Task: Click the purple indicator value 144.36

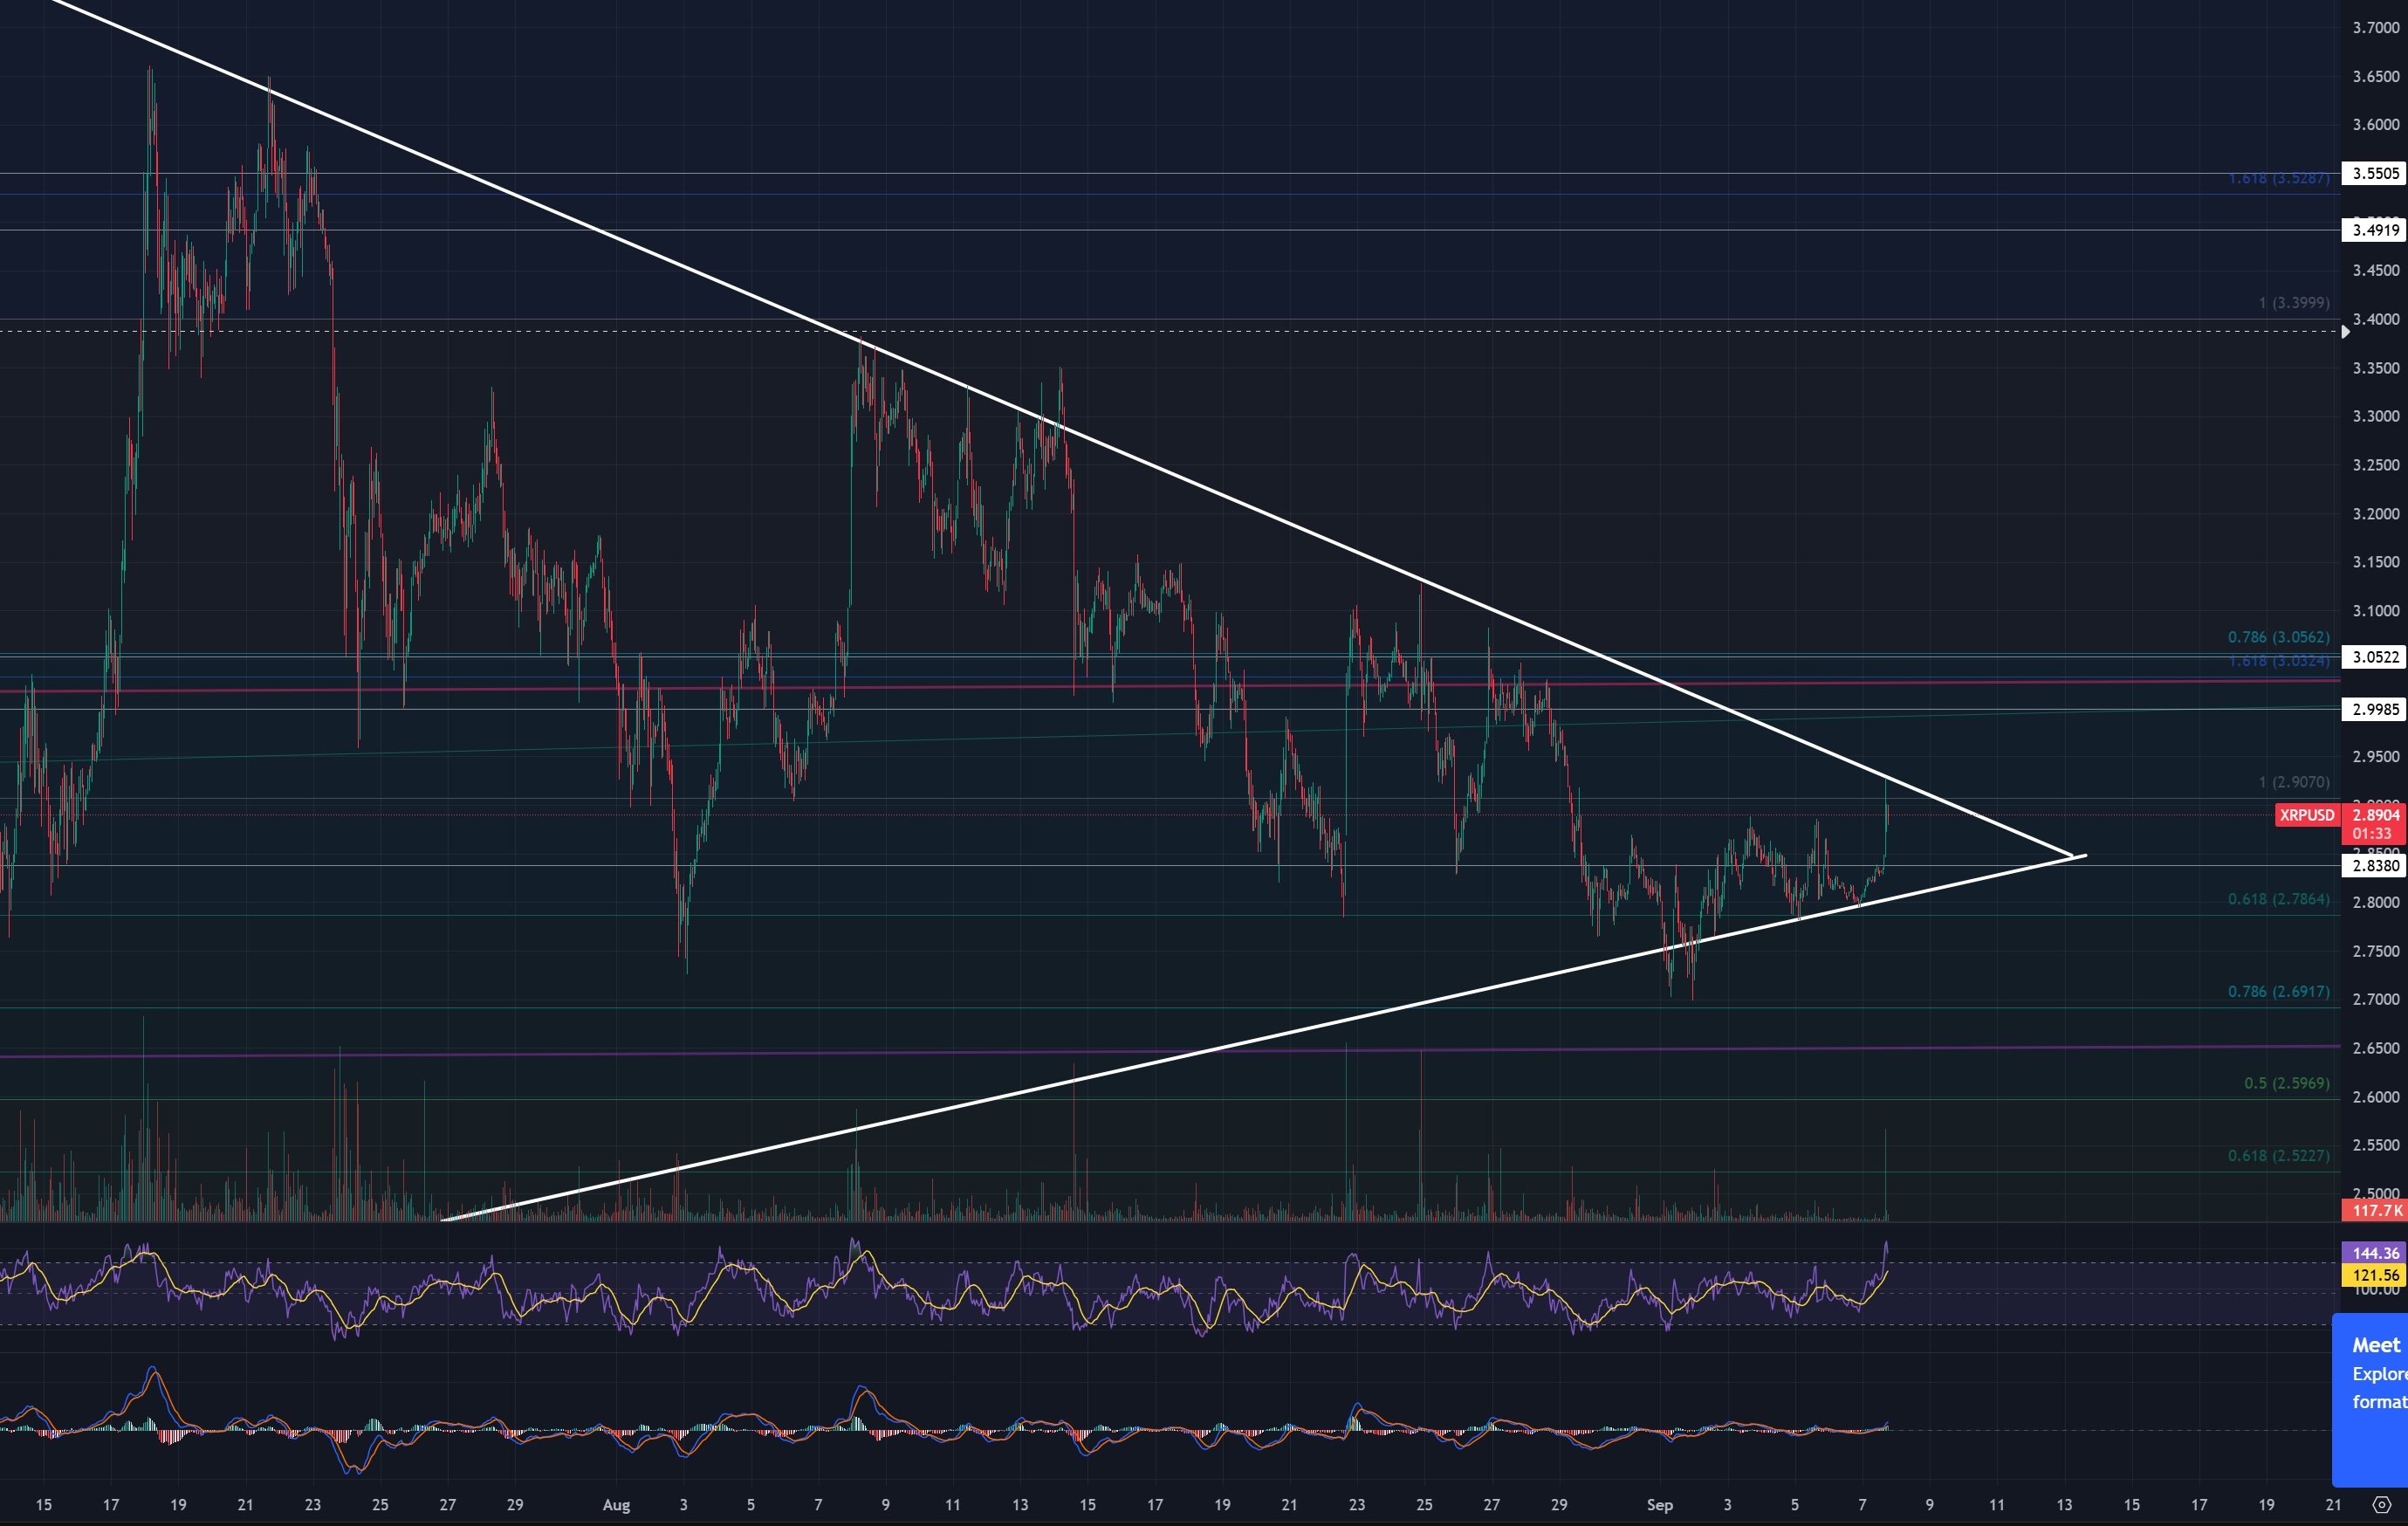Action: pos(2375,1253)
